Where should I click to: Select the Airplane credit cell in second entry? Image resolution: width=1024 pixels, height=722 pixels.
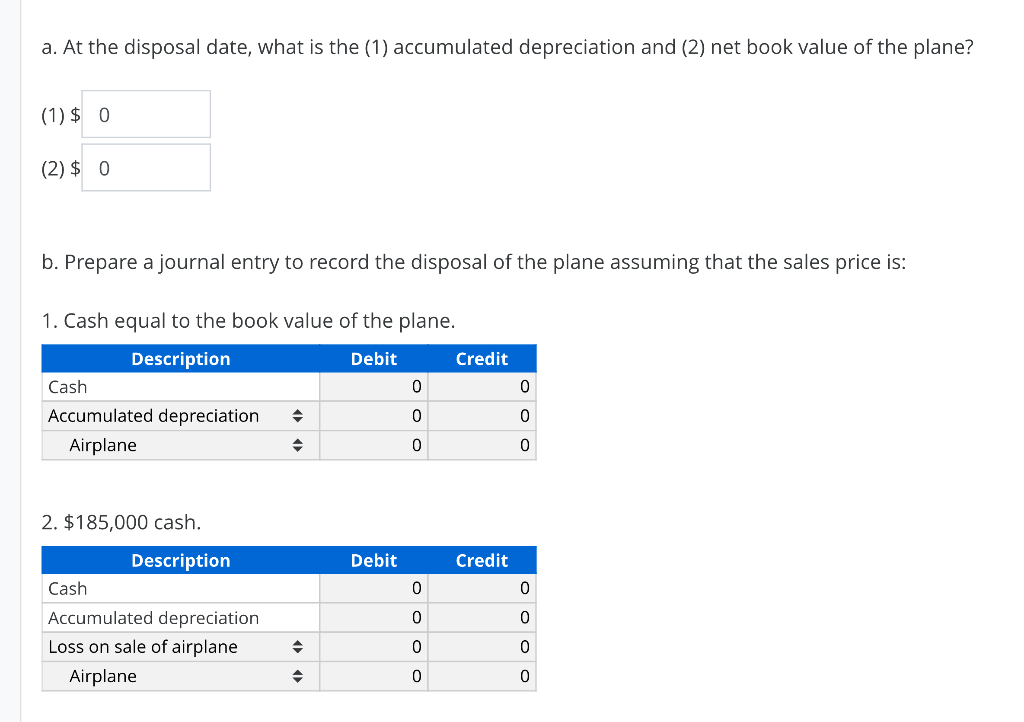pos(482,676)
